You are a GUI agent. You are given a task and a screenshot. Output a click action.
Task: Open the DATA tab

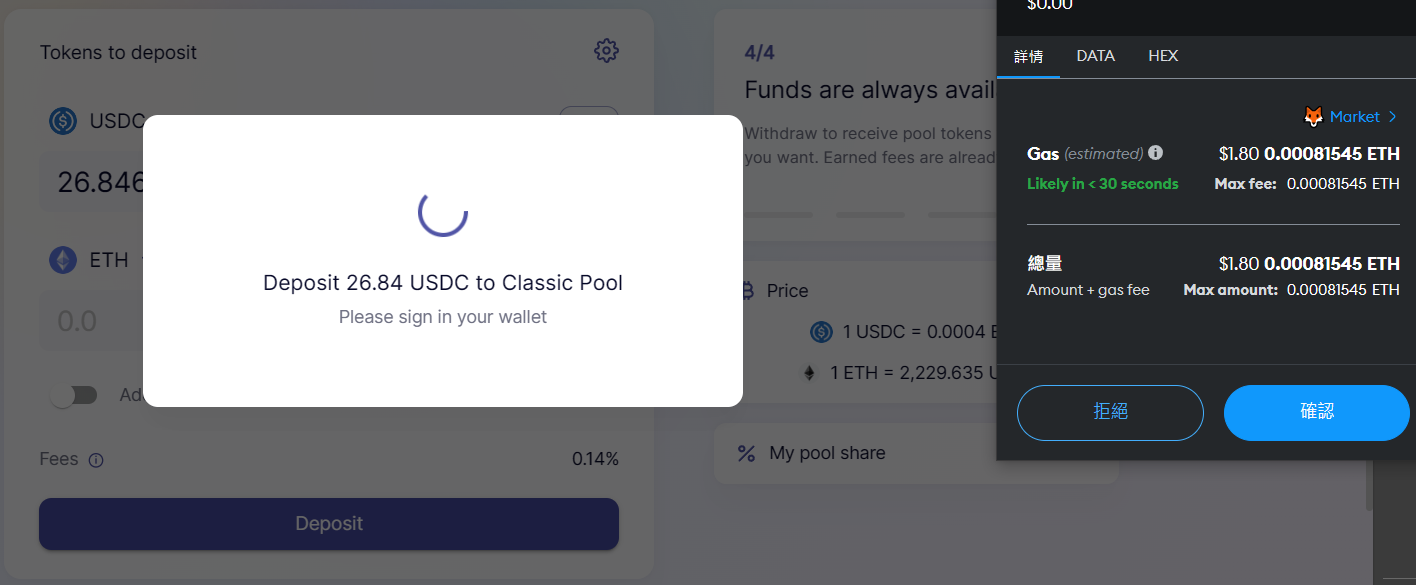coord(1095,56)
